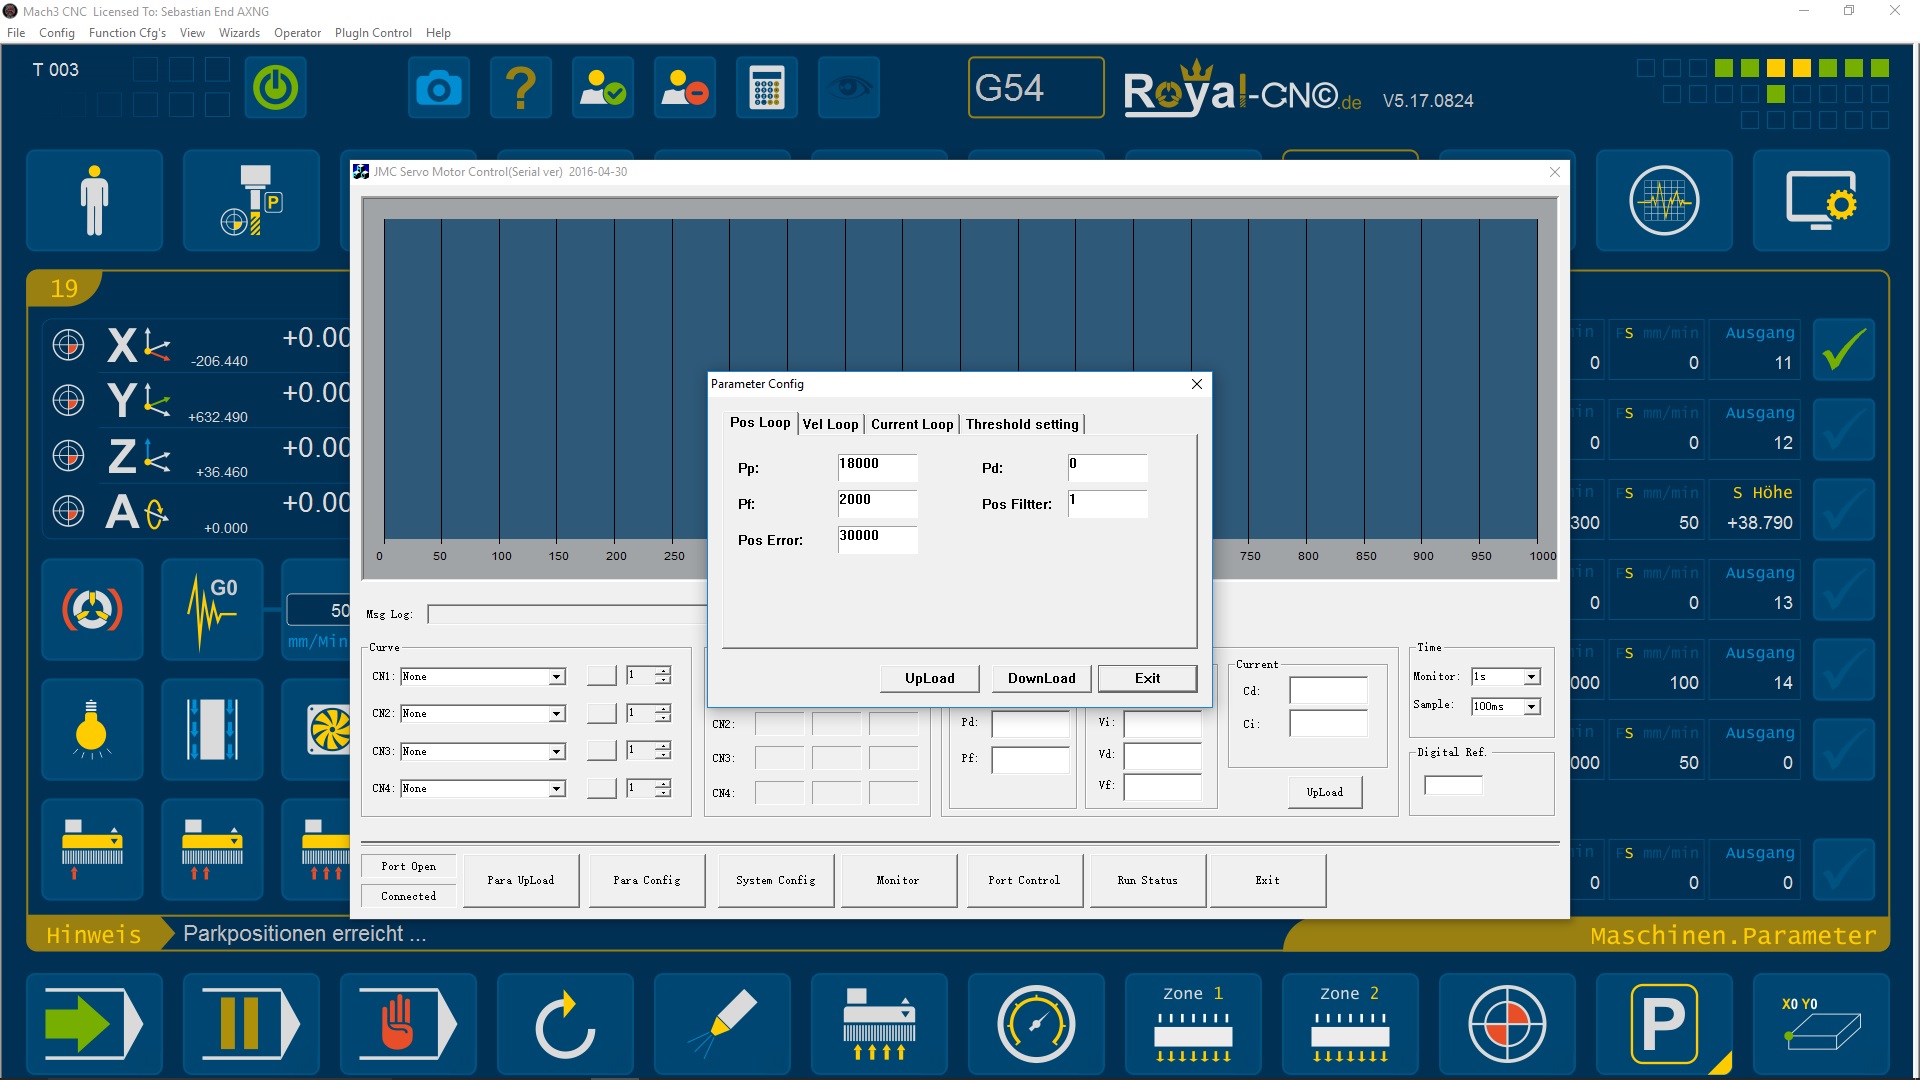
Task: Open the calculator icon
Action: pos(766,89)
